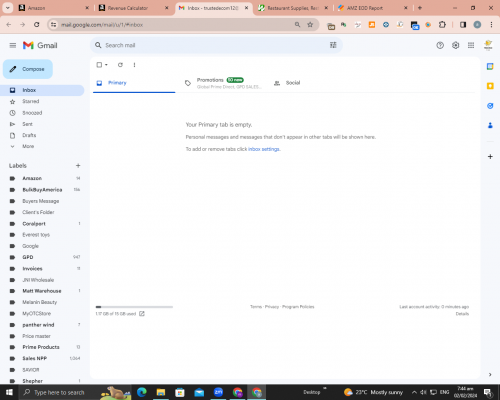Reload the page in browser toolbar
This screenshot has width=500, height=400.
[x=37, y=24]
